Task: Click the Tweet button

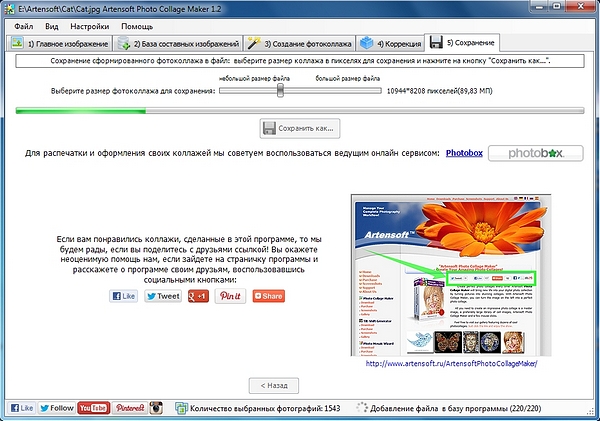Action: coord(163,296)
